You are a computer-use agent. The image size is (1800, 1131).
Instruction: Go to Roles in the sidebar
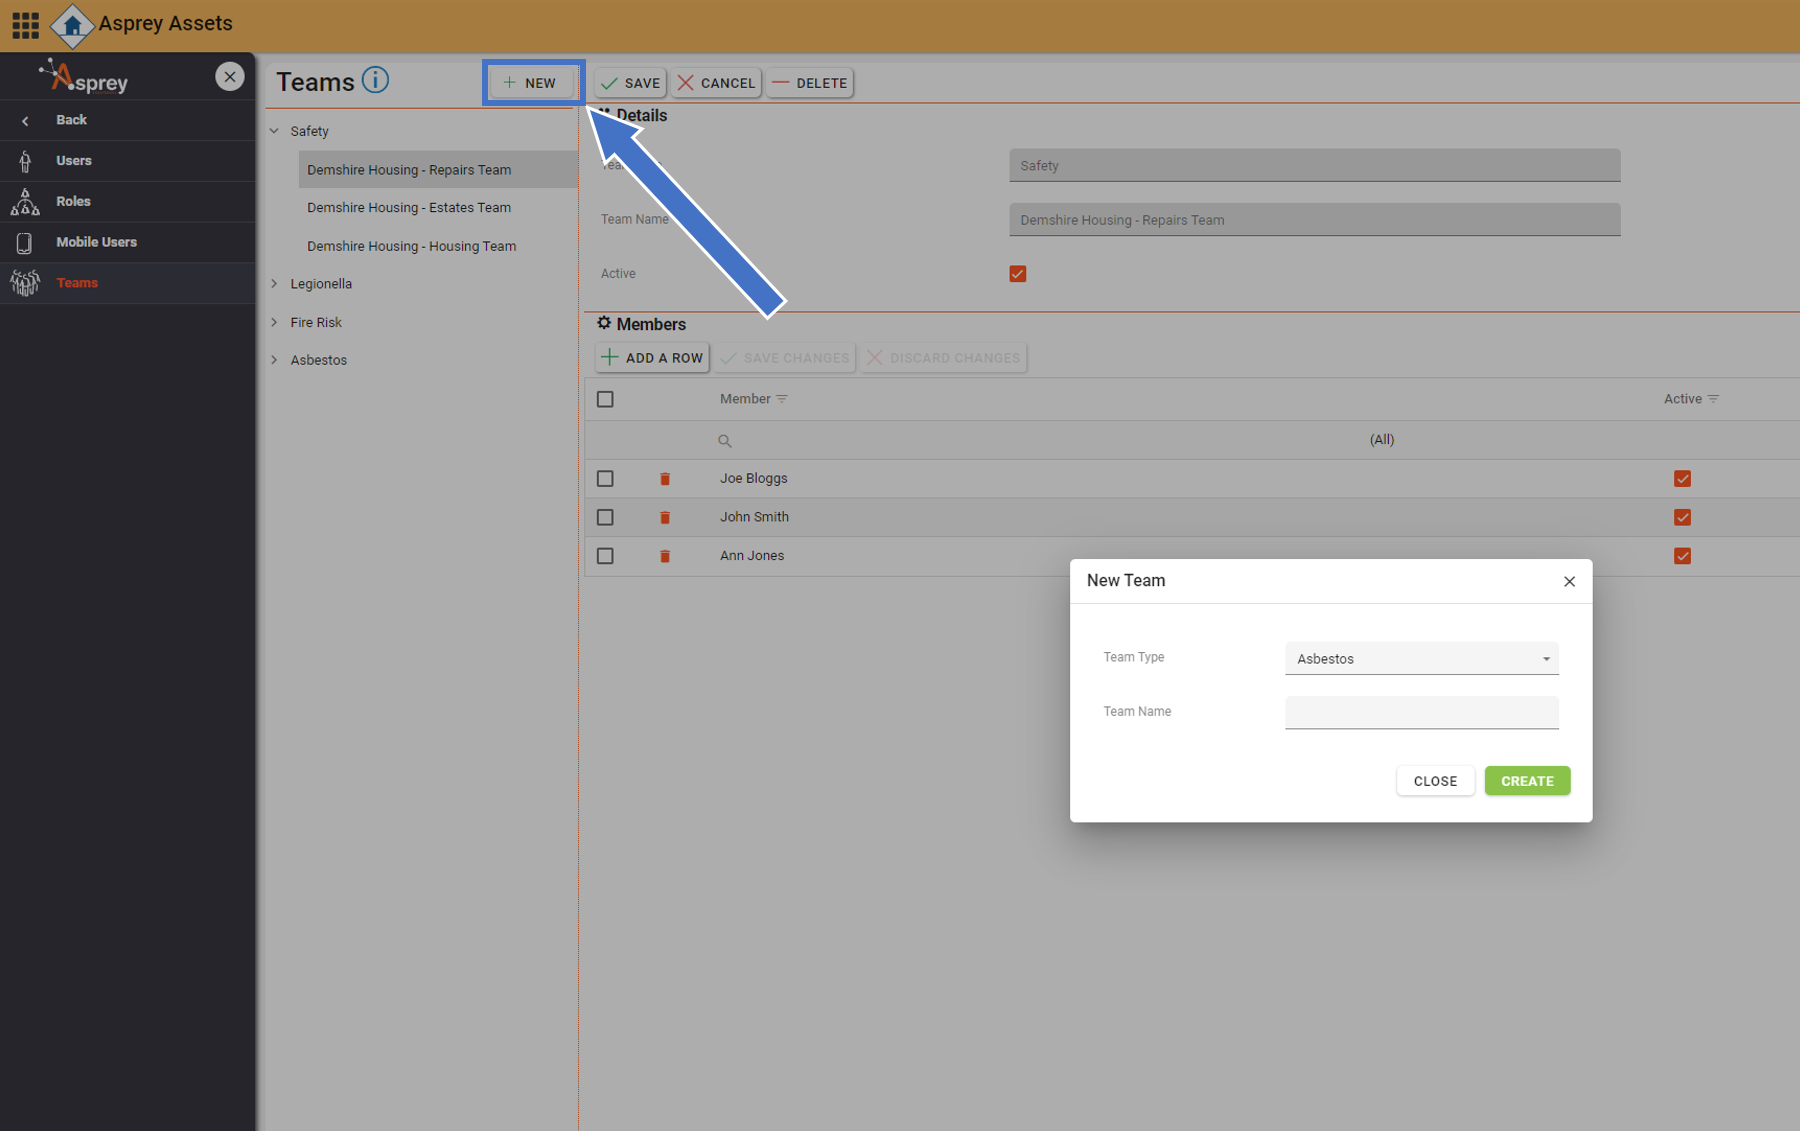(x=73, y=201)
